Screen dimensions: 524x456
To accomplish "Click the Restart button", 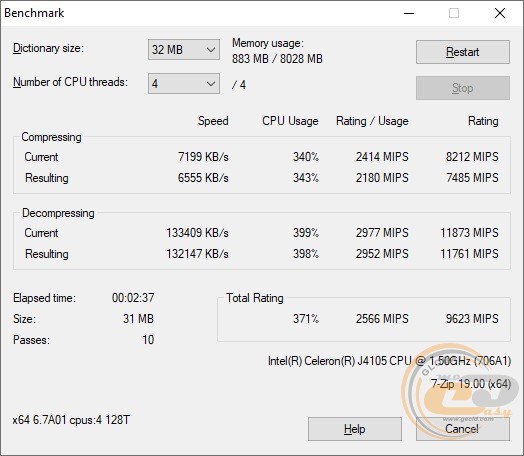I will point(463,52).
